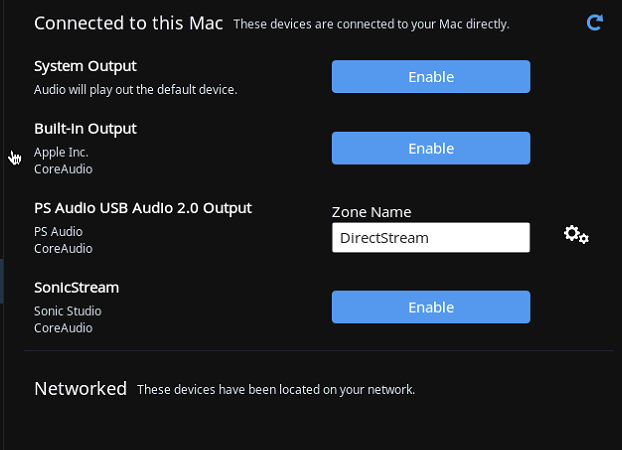This screenshot has height=450, width=622.
Task: Refresh the audio device list
Action: [x=595, y=23]
